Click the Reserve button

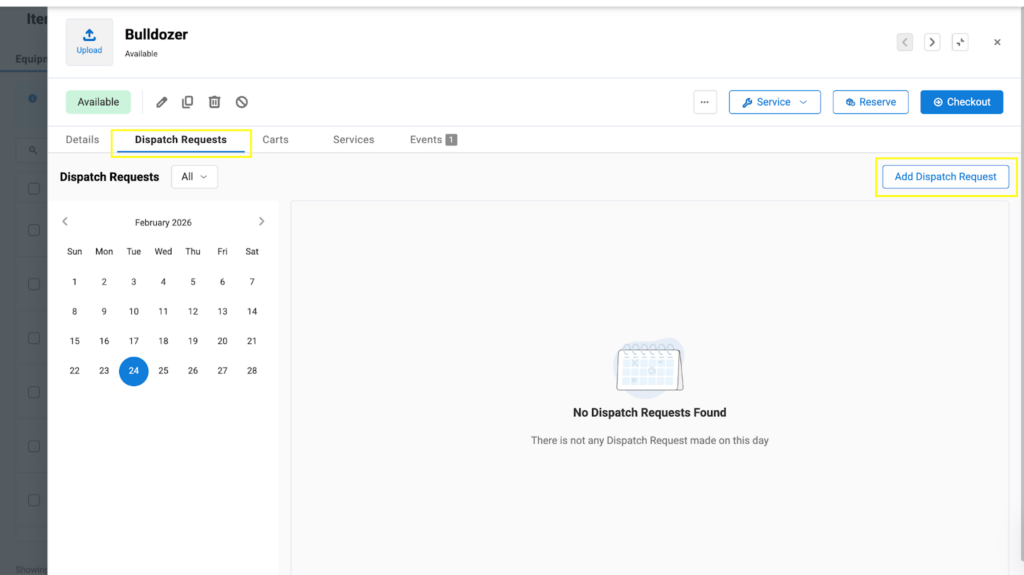(870, 102)
